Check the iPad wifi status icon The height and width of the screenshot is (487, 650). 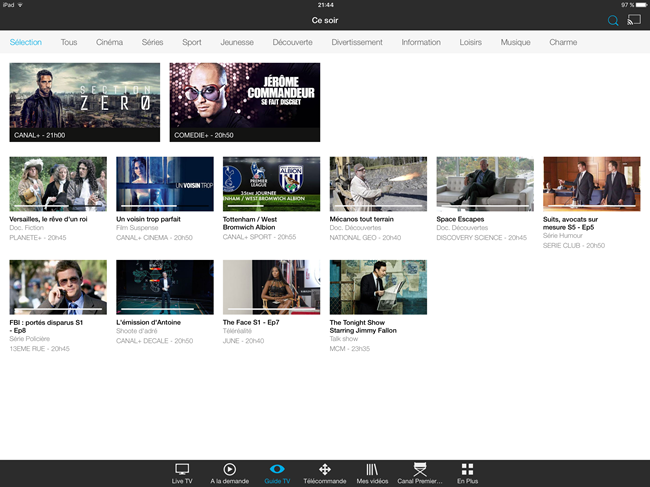click(20, 5)
